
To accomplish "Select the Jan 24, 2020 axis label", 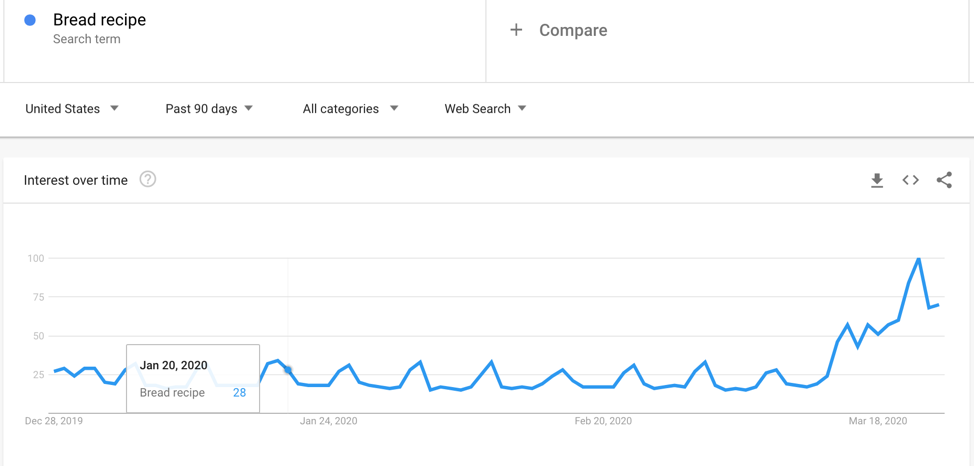I will coord(329,421).
